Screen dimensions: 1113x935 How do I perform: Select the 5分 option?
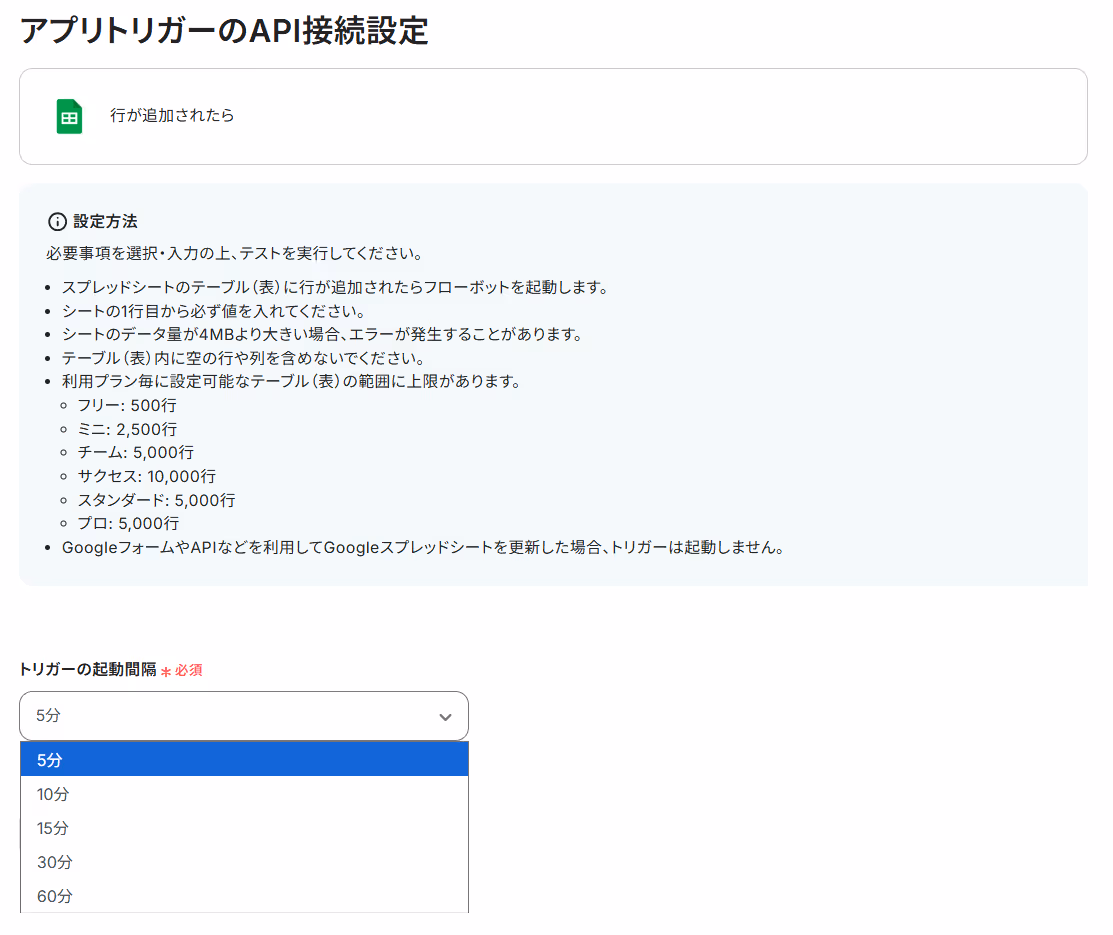point(244,760)
